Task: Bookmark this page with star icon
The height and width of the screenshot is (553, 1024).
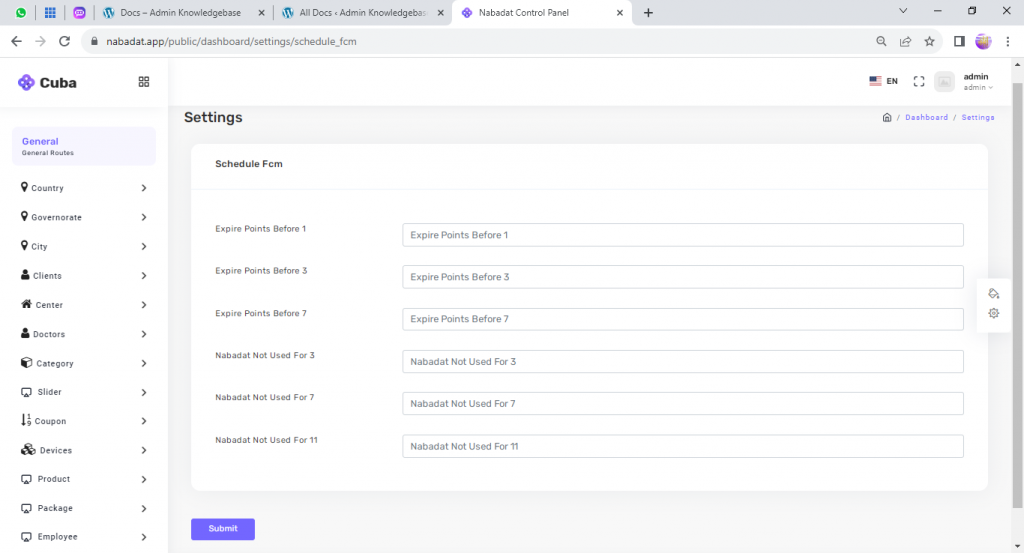Action: pyautogui.click(x=930, y=41)
